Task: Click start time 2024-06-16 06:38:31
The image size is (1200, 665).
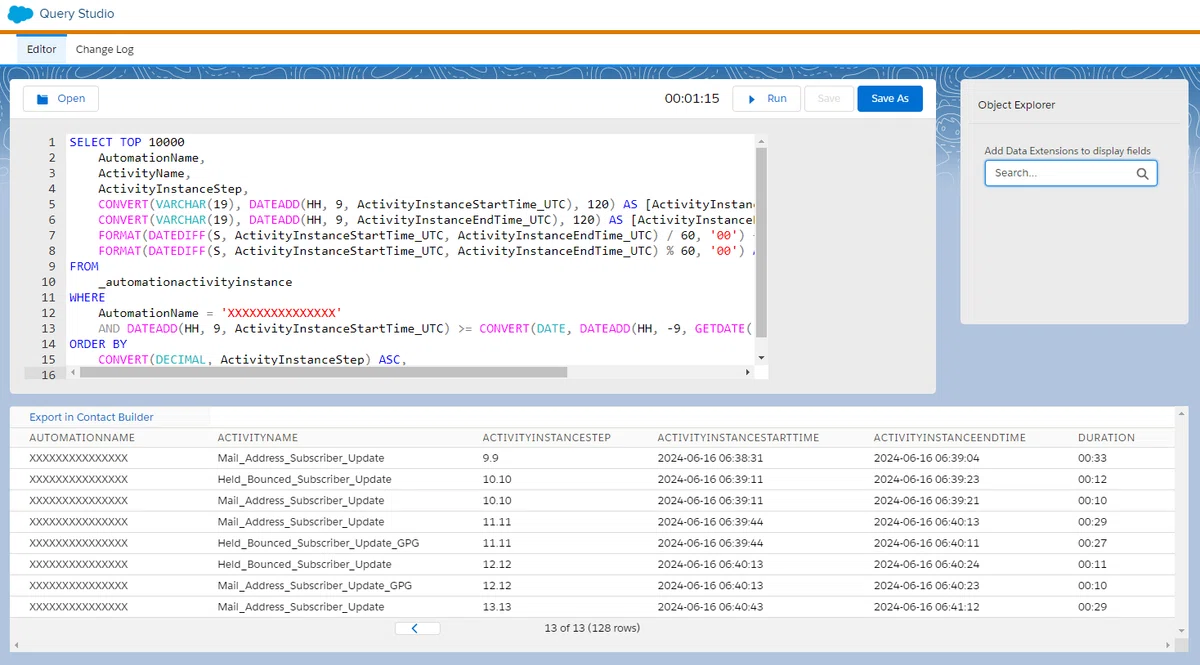Action: coord(711,459)
